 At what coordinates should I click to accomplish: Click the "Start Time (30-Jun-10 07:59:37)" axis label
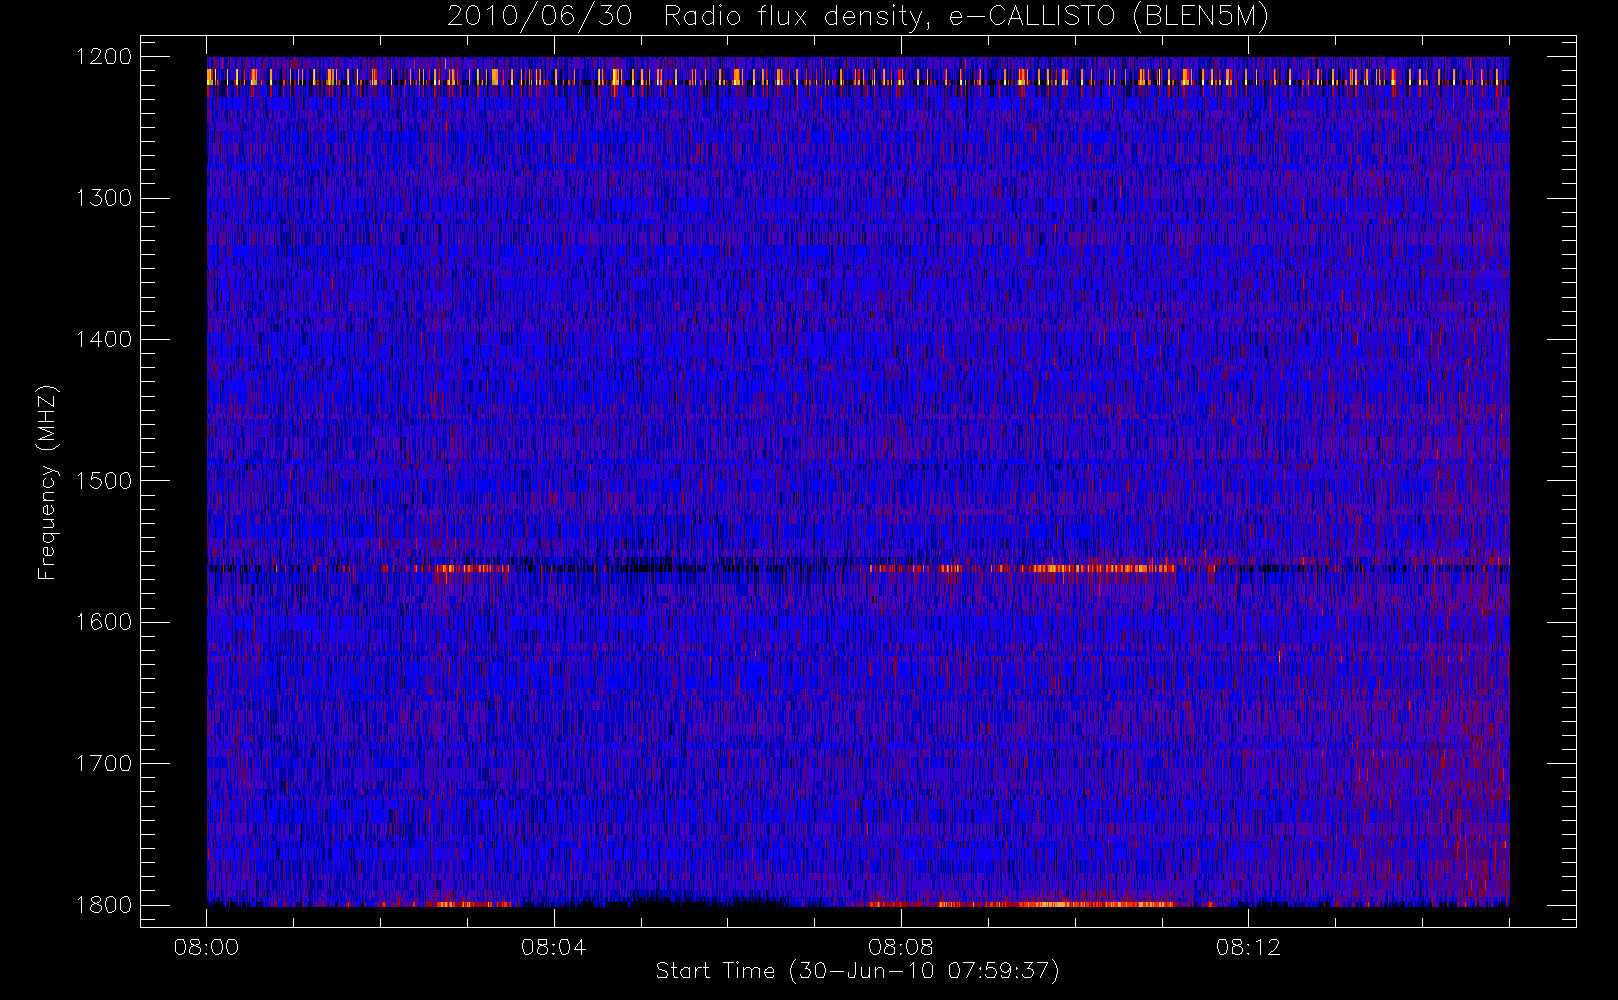[x=857, y=971]
